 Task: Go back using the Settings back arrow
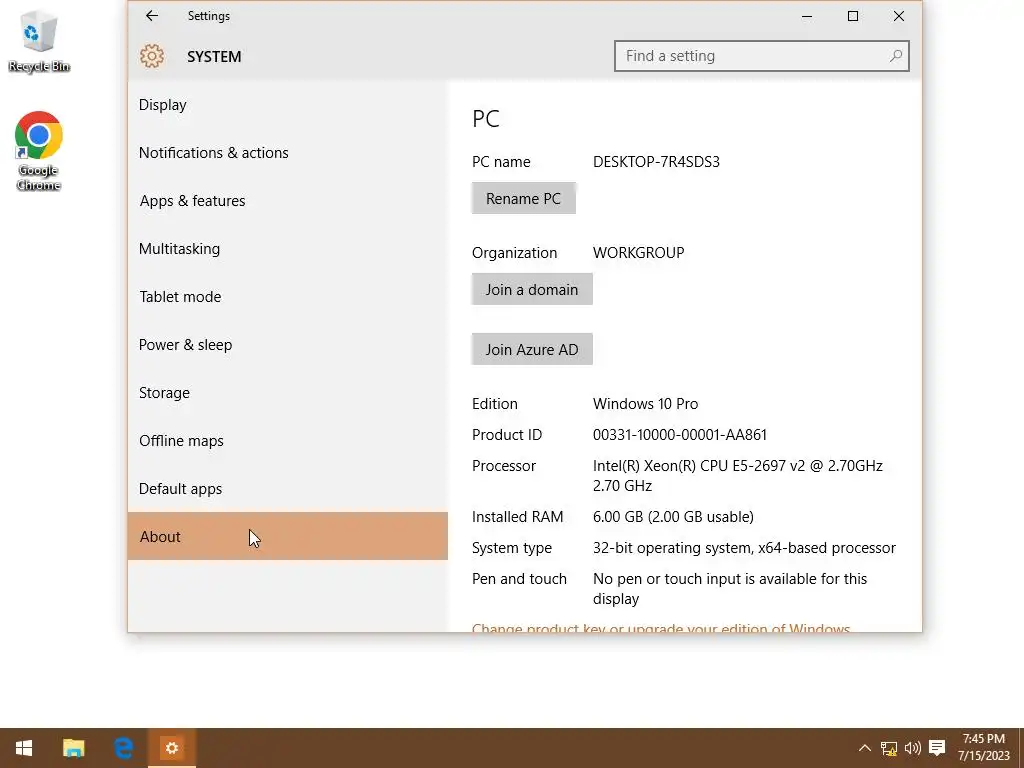click(152, 16)
